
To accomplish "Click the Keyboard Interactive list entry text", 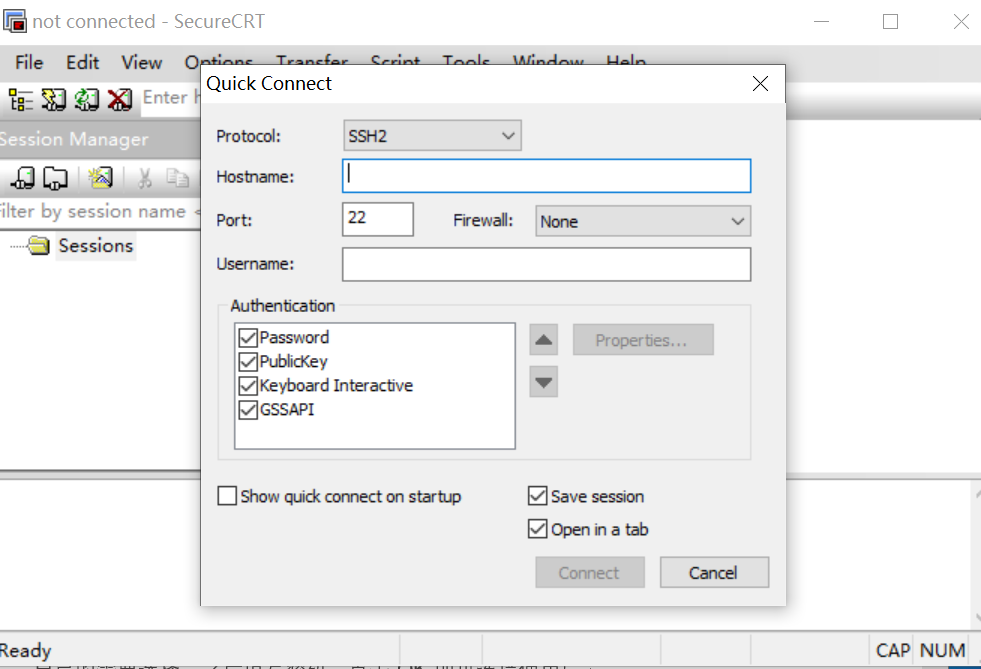I will [337, 386].
